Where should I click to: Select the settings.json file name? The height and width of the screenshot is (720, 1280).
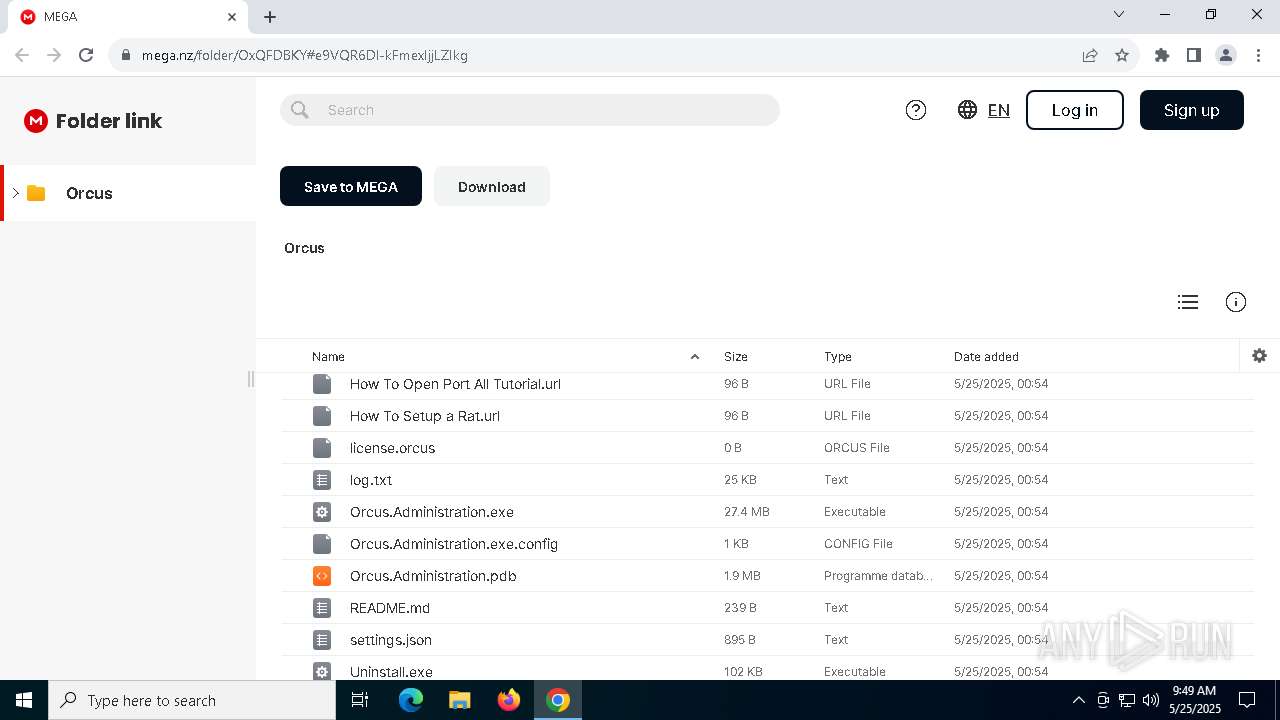(x=391, y=640)
